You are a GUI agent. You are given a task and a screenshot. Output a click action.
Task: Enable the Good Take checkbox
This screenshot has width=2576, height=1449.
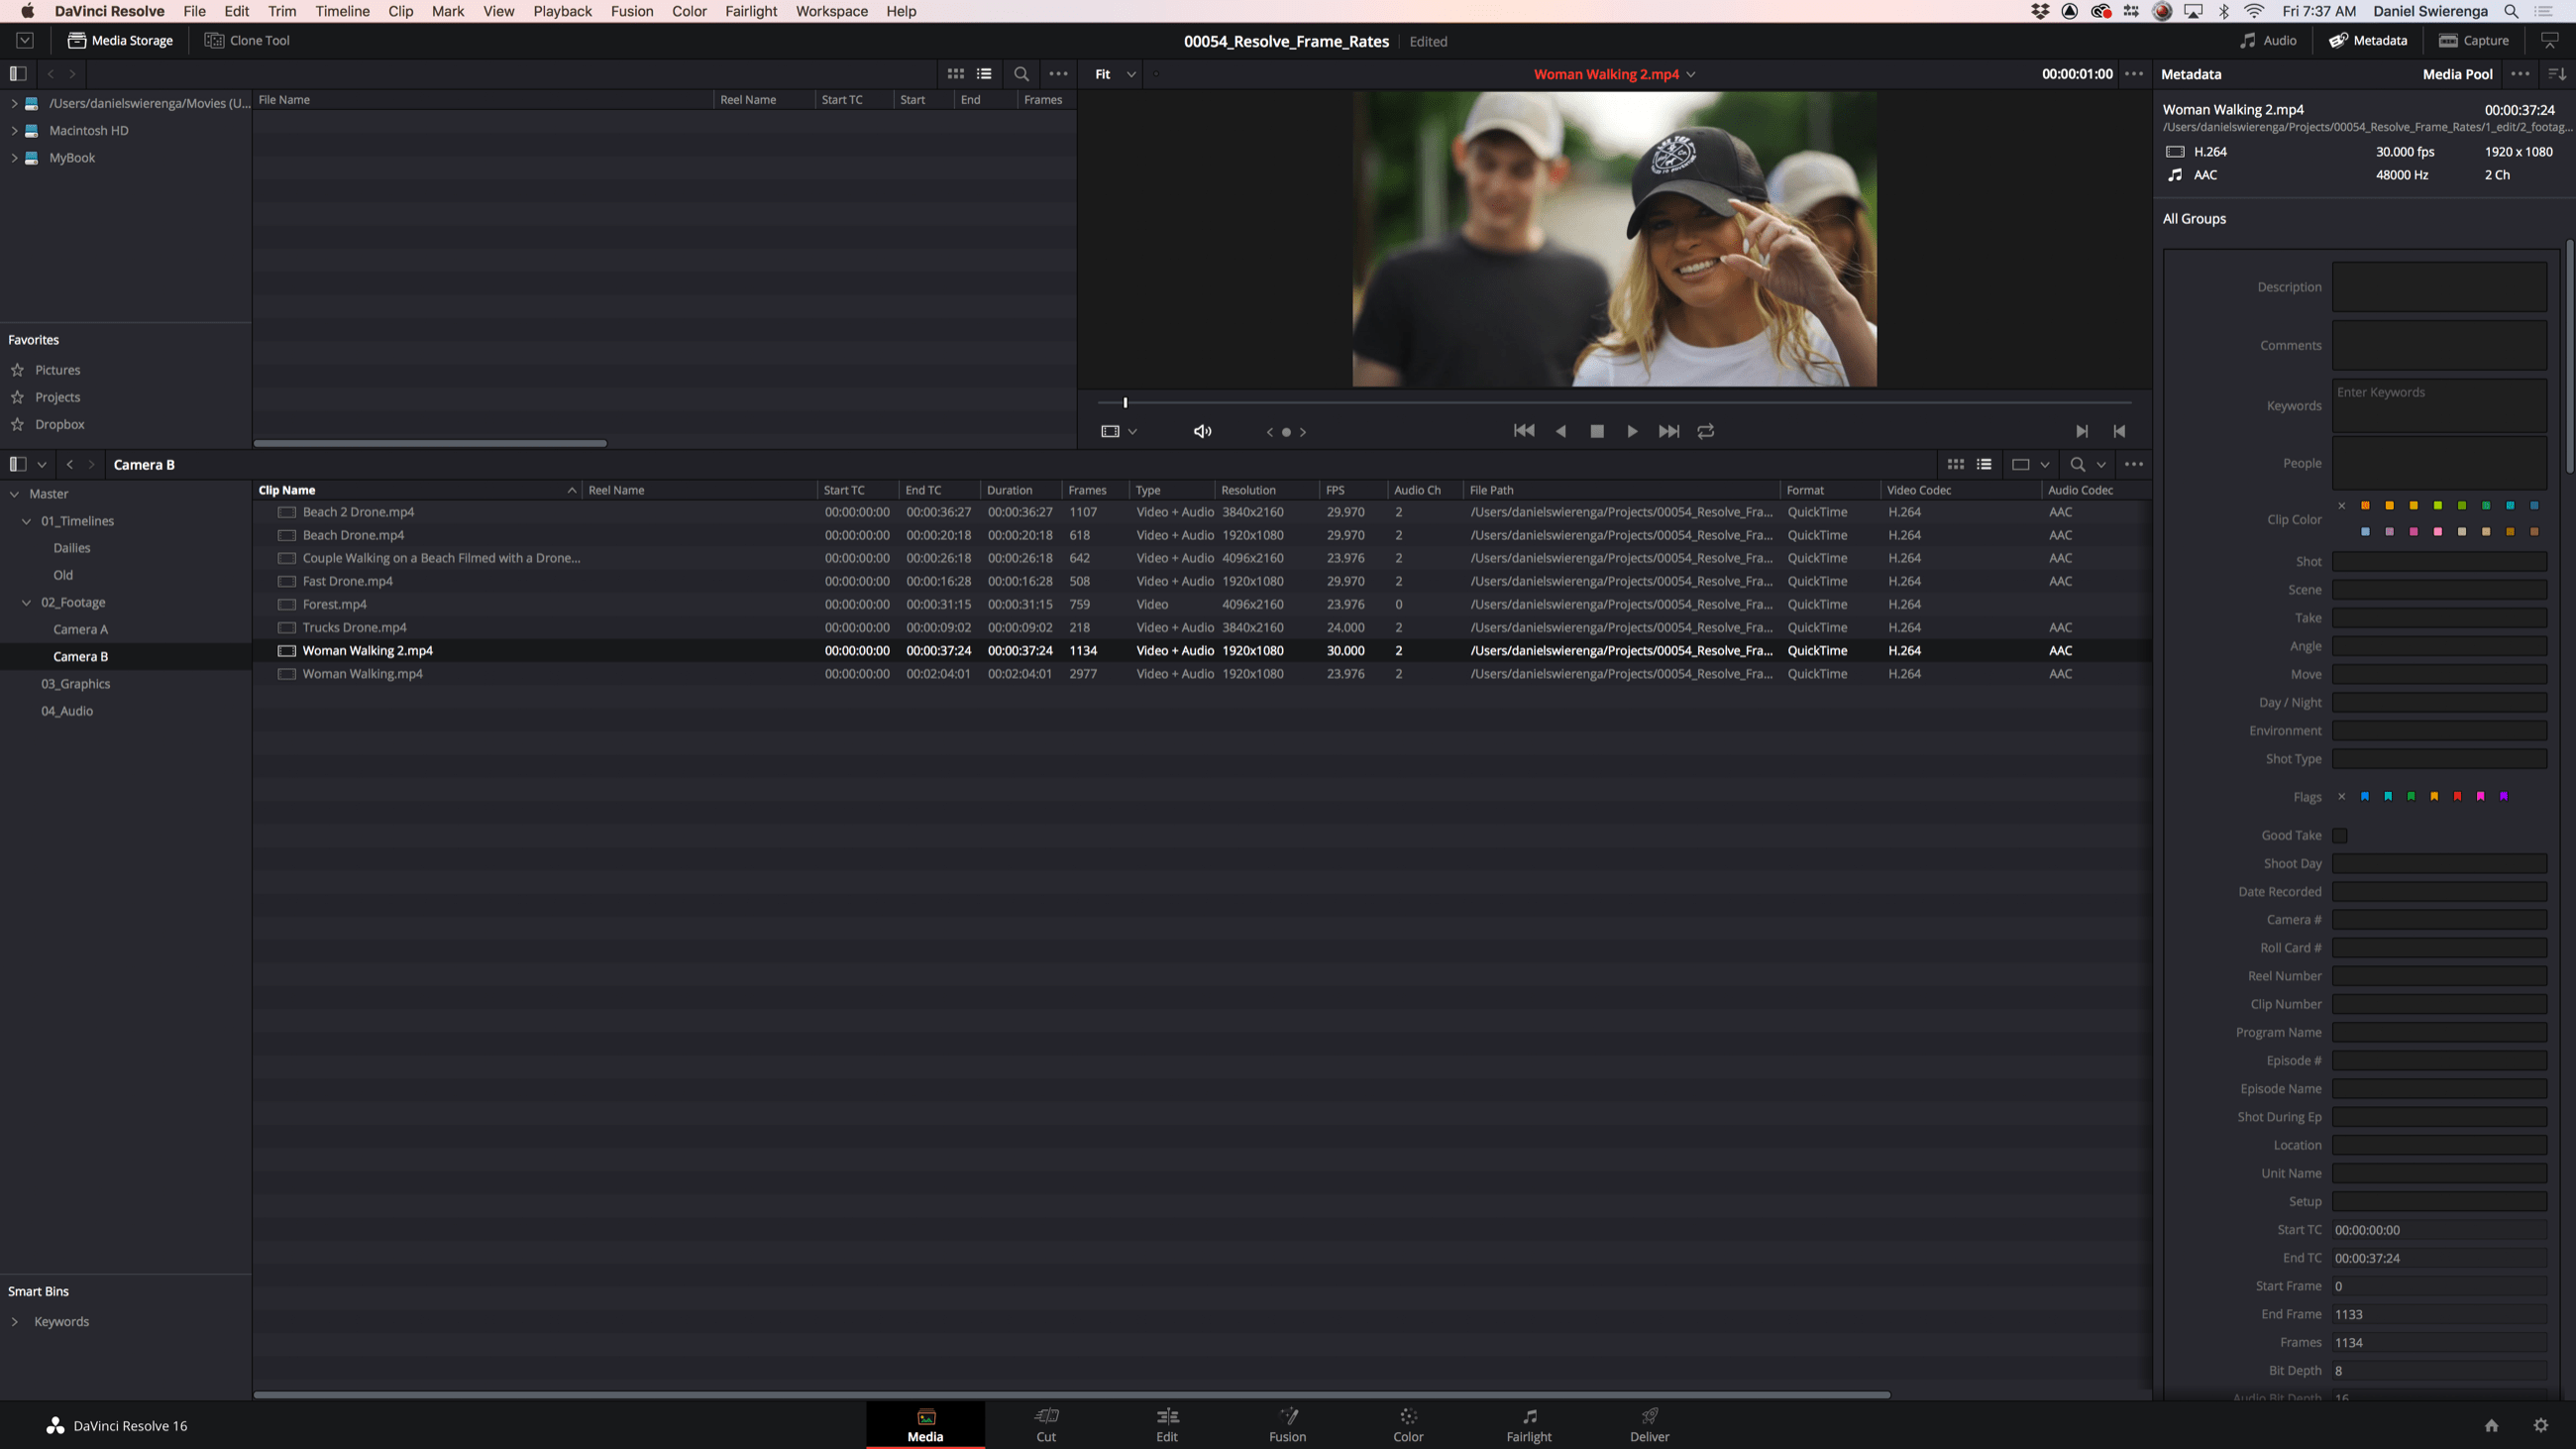coord(2339,835)
